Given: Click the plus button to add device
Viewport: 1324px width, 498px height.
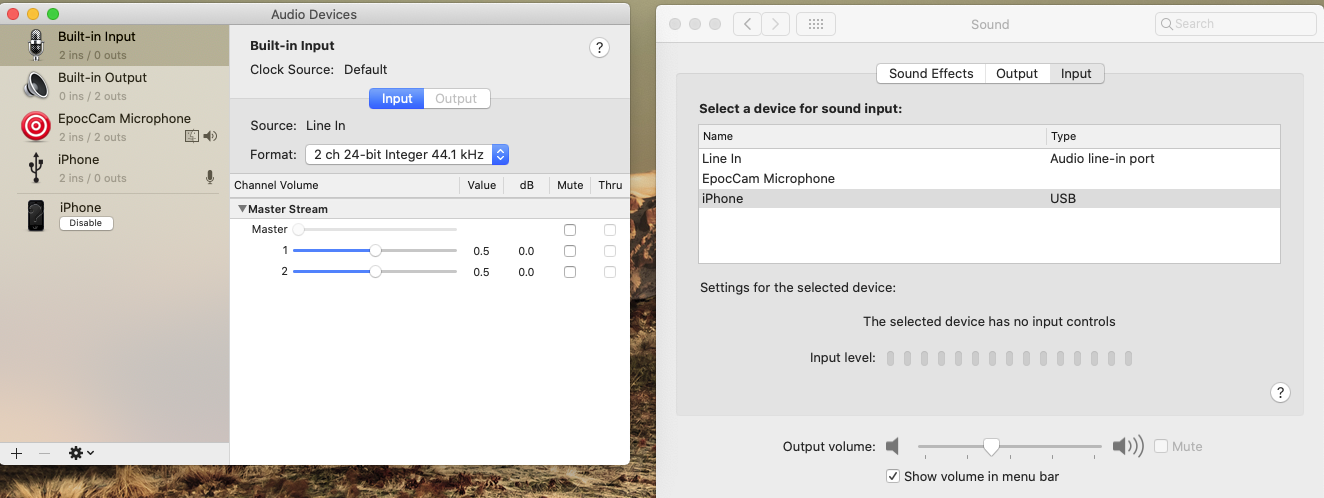Looking at the screenshot, I should click(16, 453).
